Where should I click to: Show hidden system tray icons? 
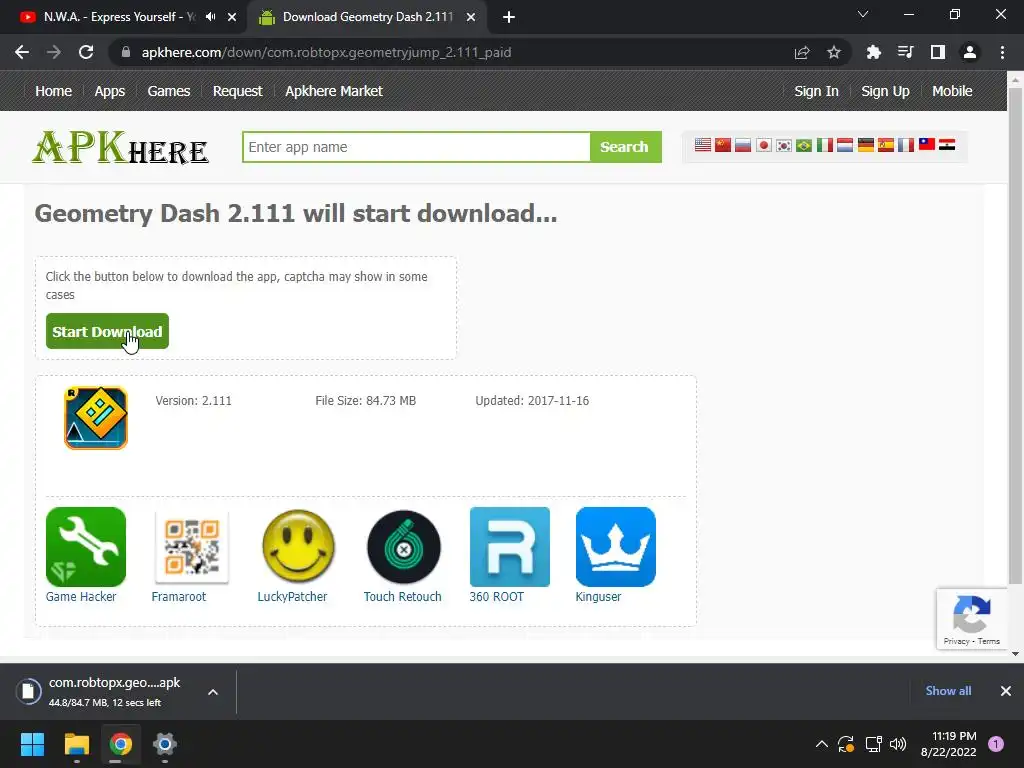[x=822, y=744]
